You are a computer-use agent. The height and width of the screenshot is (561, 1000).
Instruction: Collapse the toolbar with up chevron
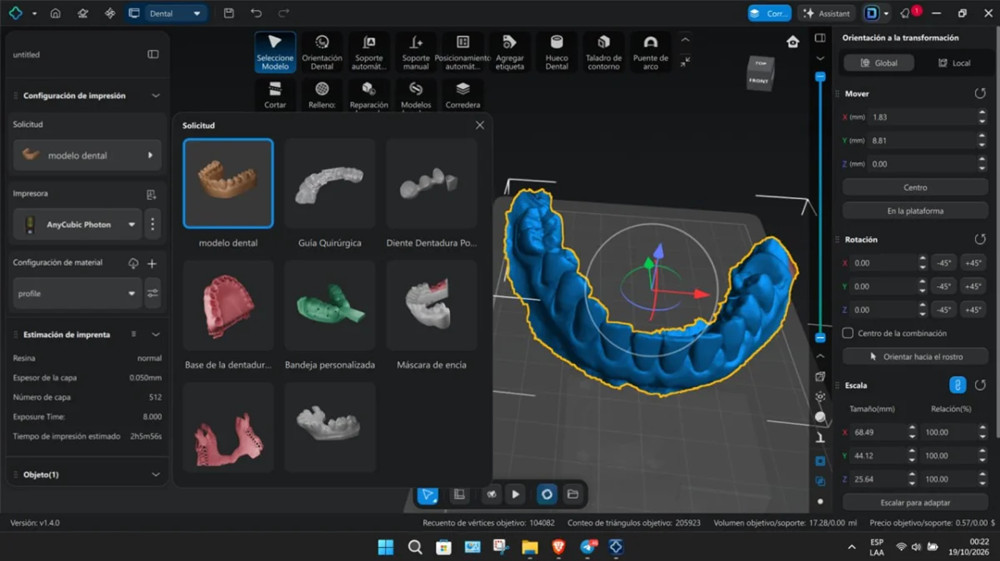685,40
